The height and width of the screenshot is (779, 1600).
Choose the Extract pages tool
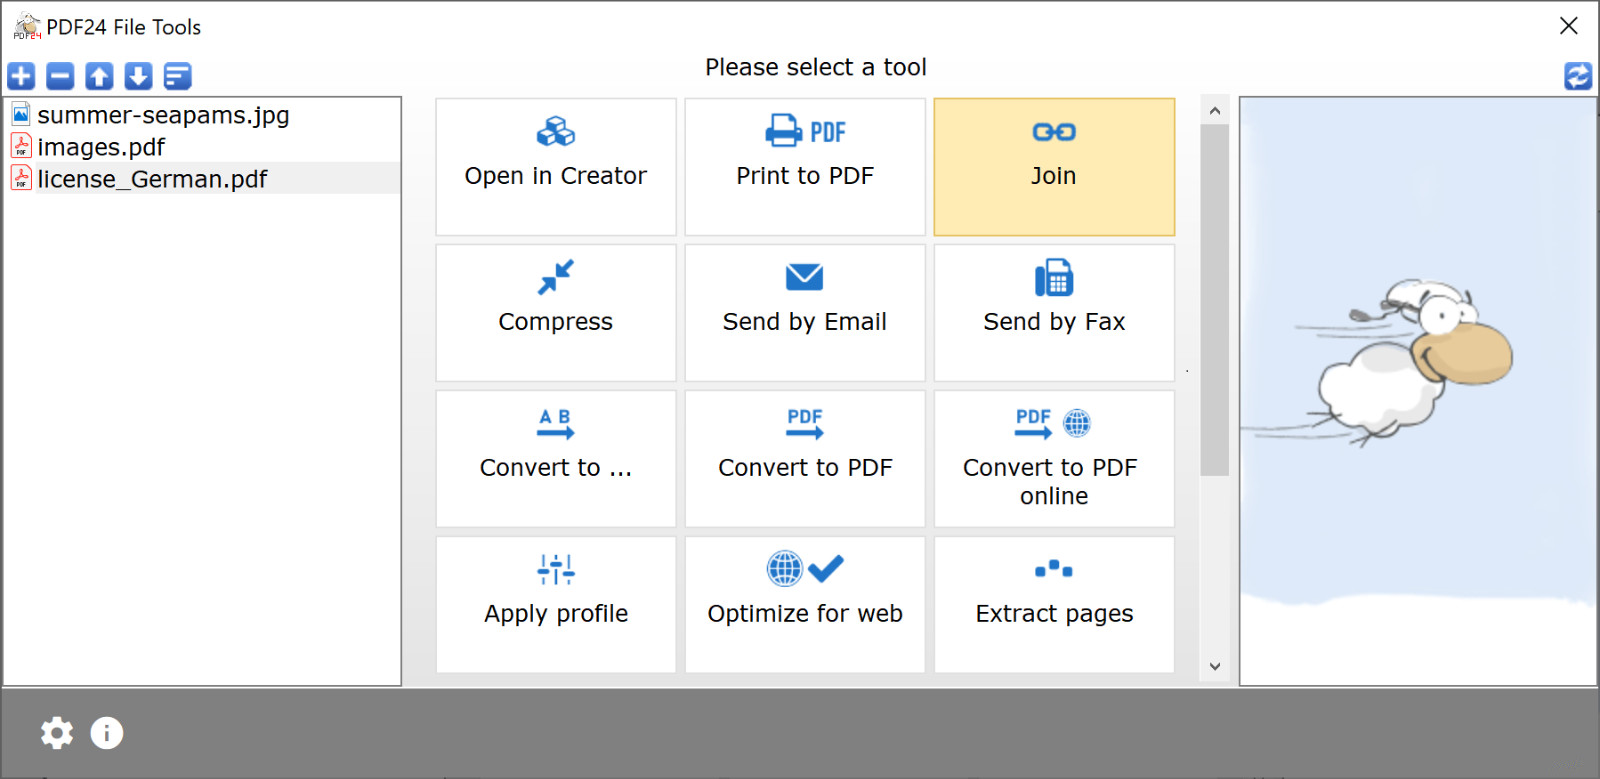tap(1054, 605)
